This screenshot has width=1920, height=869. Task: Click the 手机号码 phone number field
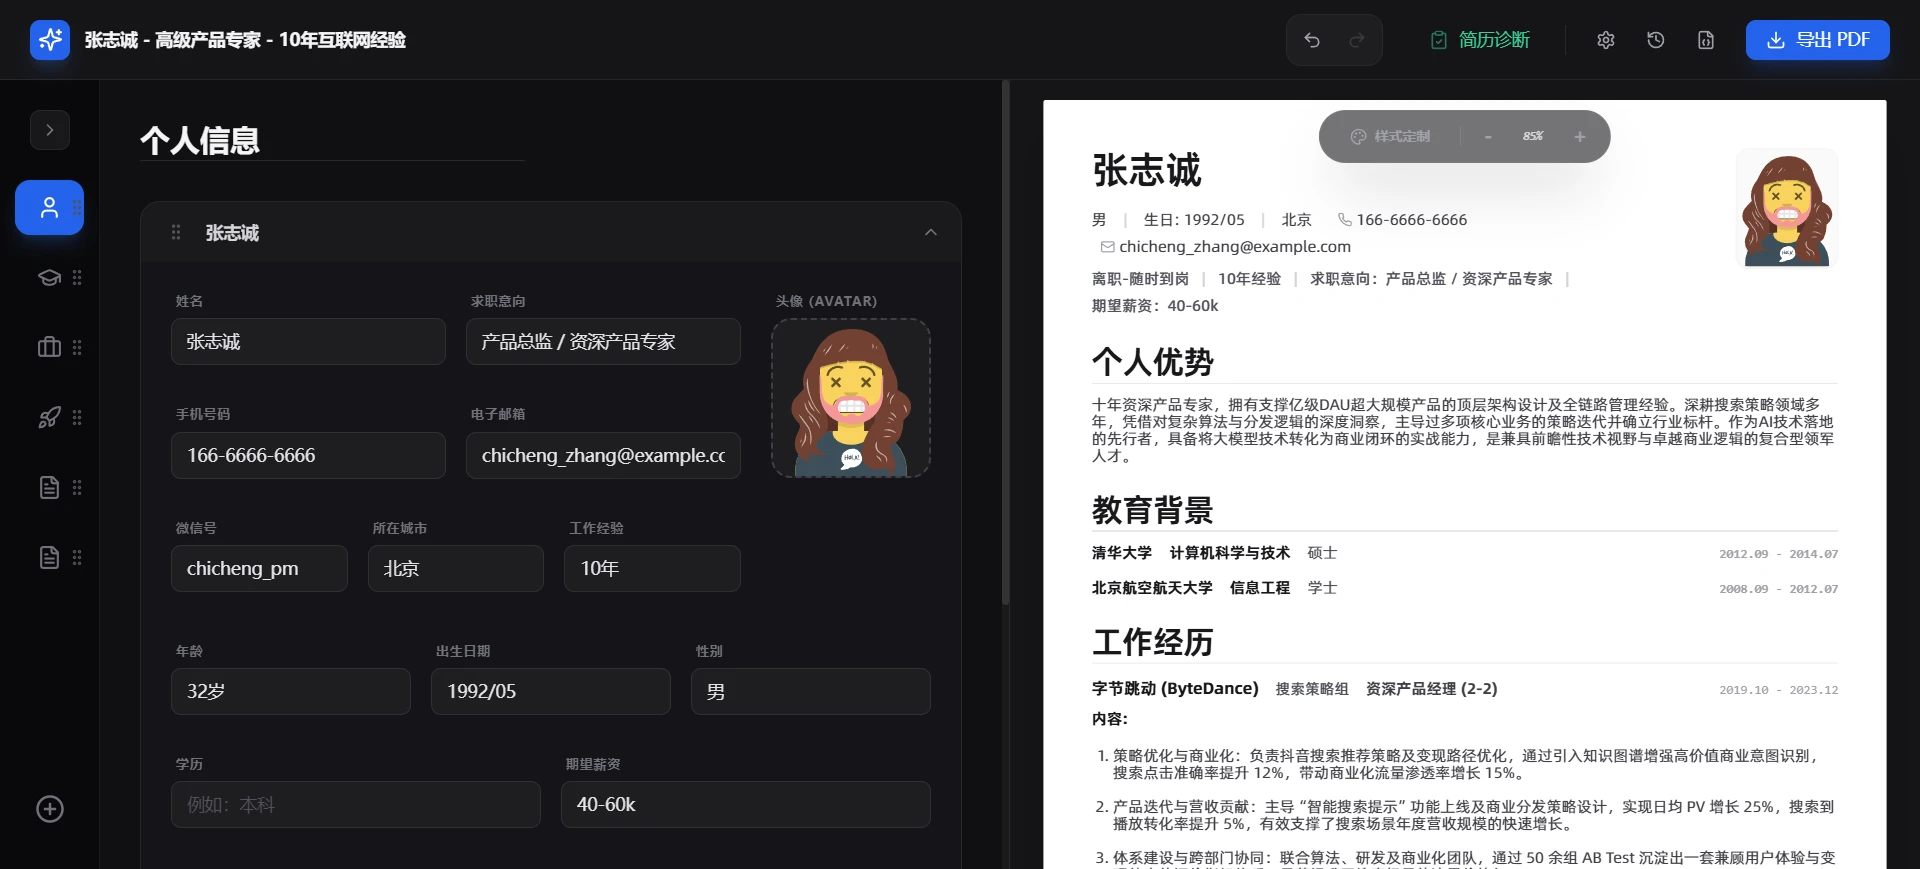coord(308,455)
